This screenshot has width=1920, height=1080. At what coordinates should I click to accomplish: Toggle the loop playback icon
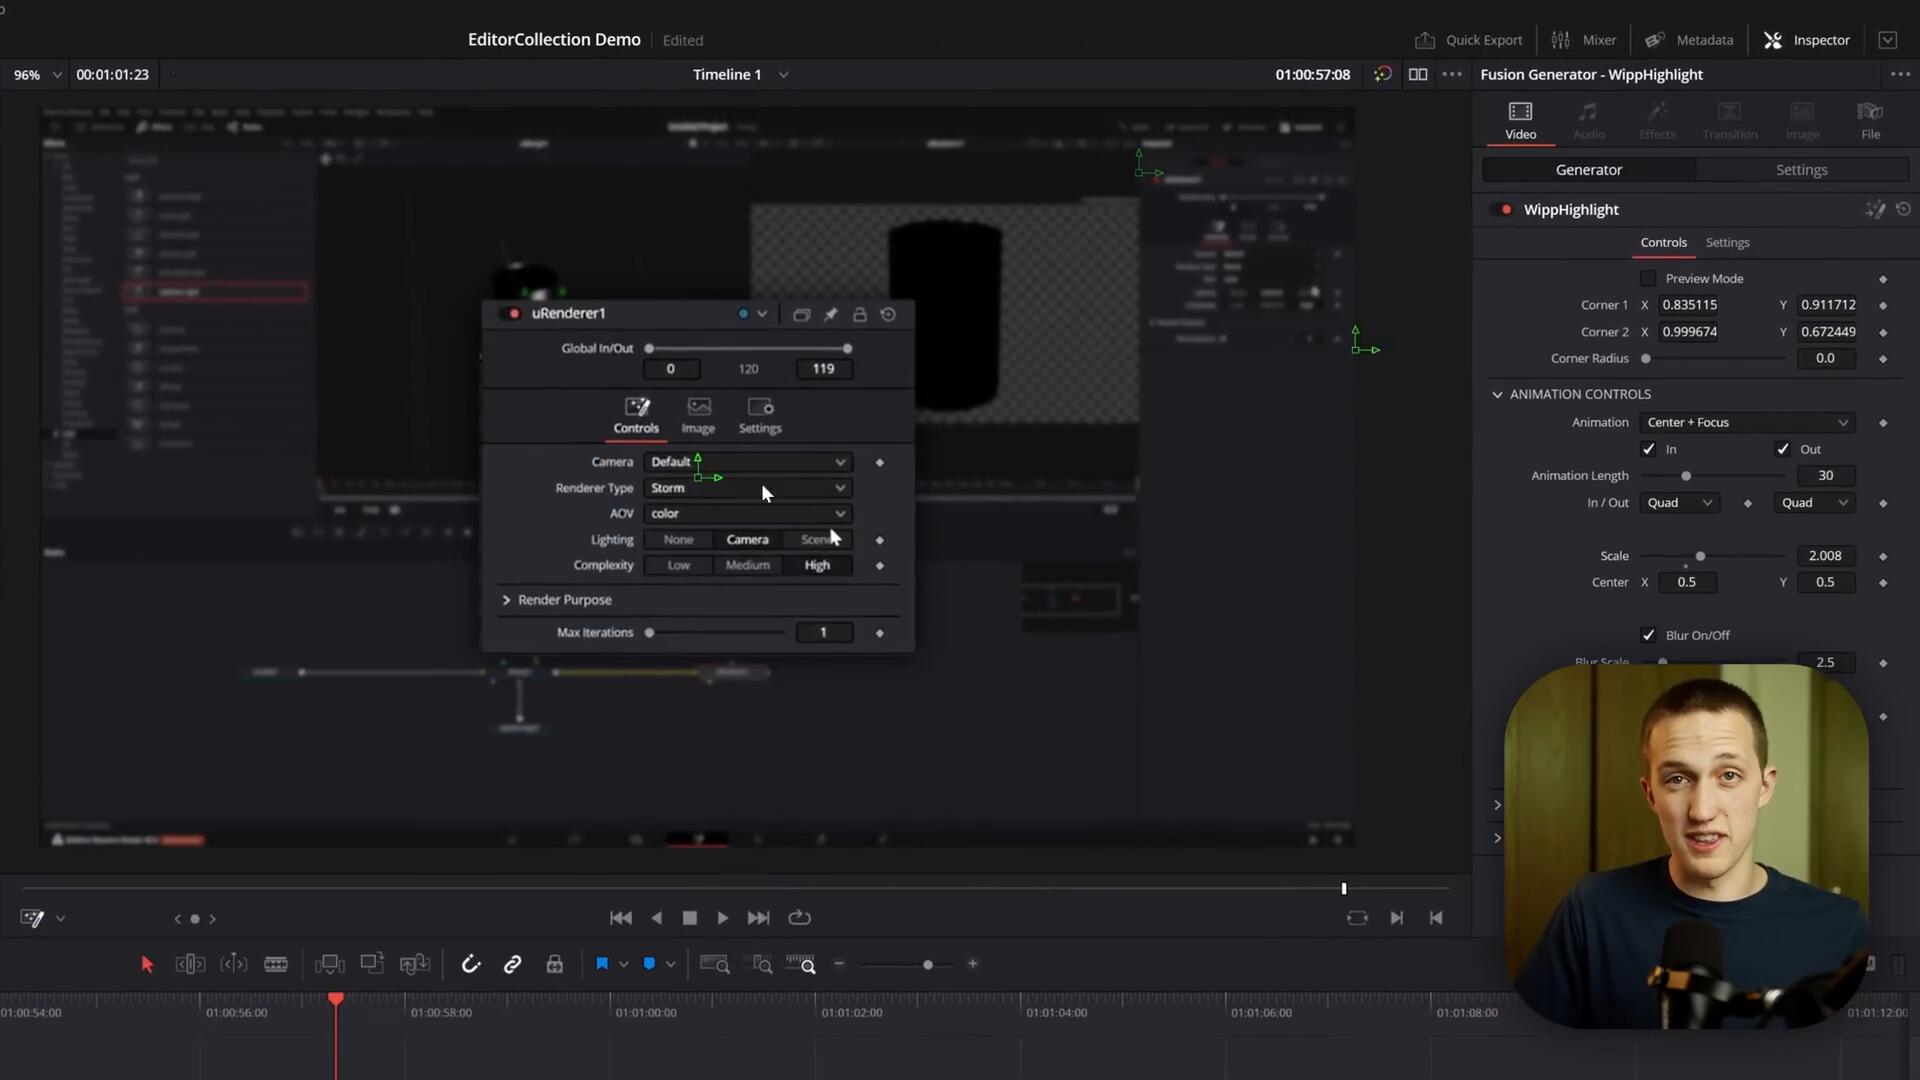click(x=799, y=918)
